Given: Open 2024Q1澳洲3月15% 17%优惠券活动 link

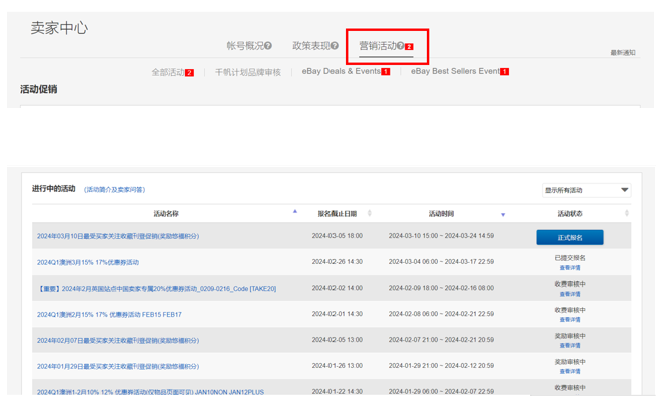Looking at the screenshot, I should pos(88,262).
